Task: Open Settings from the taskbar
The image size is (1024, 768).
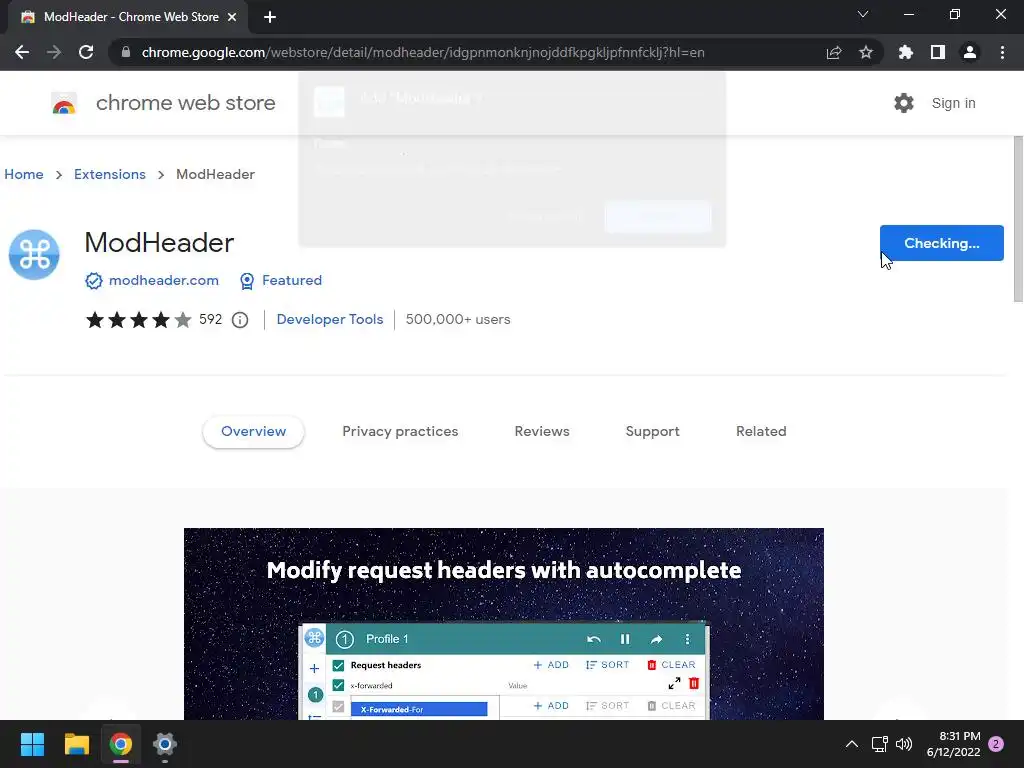Action: click(x=165, y=744)
